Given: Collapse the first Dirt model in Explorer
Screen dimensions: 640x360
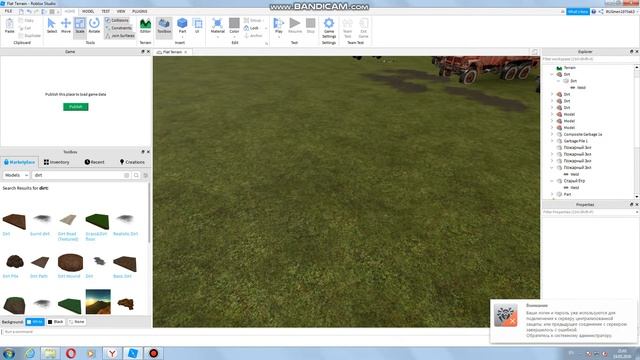Looking at the screenshot, I should click(552, 74).
